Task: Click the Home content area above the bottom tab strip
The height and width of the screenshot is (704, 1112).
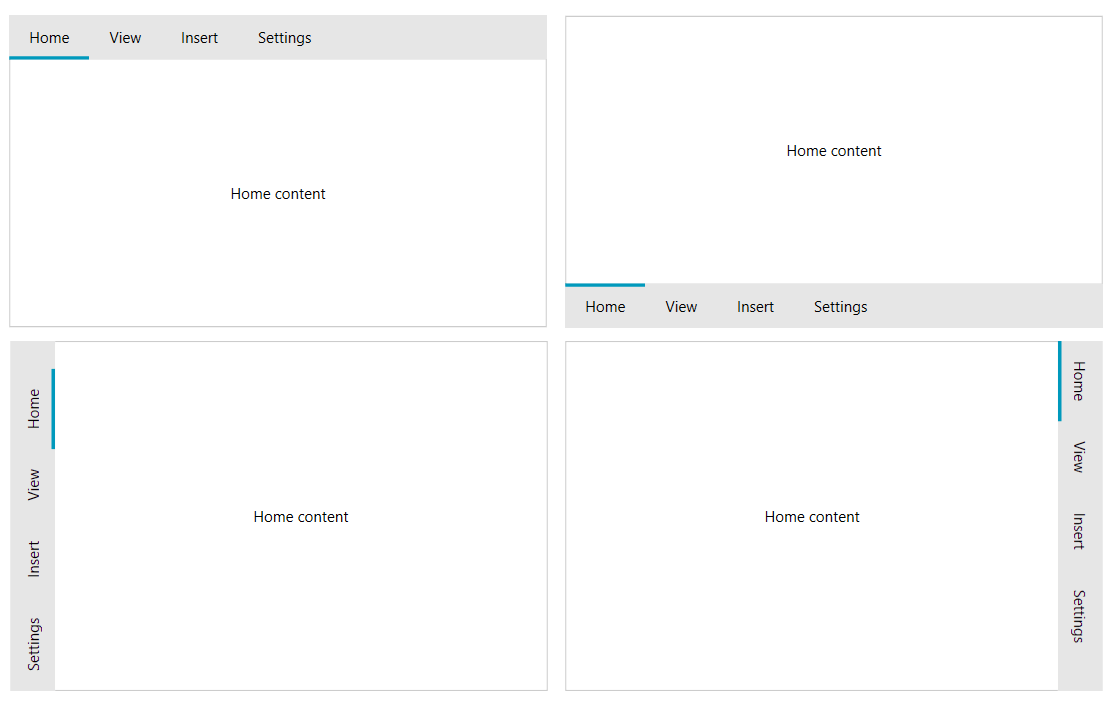Action: click(834, 150)
